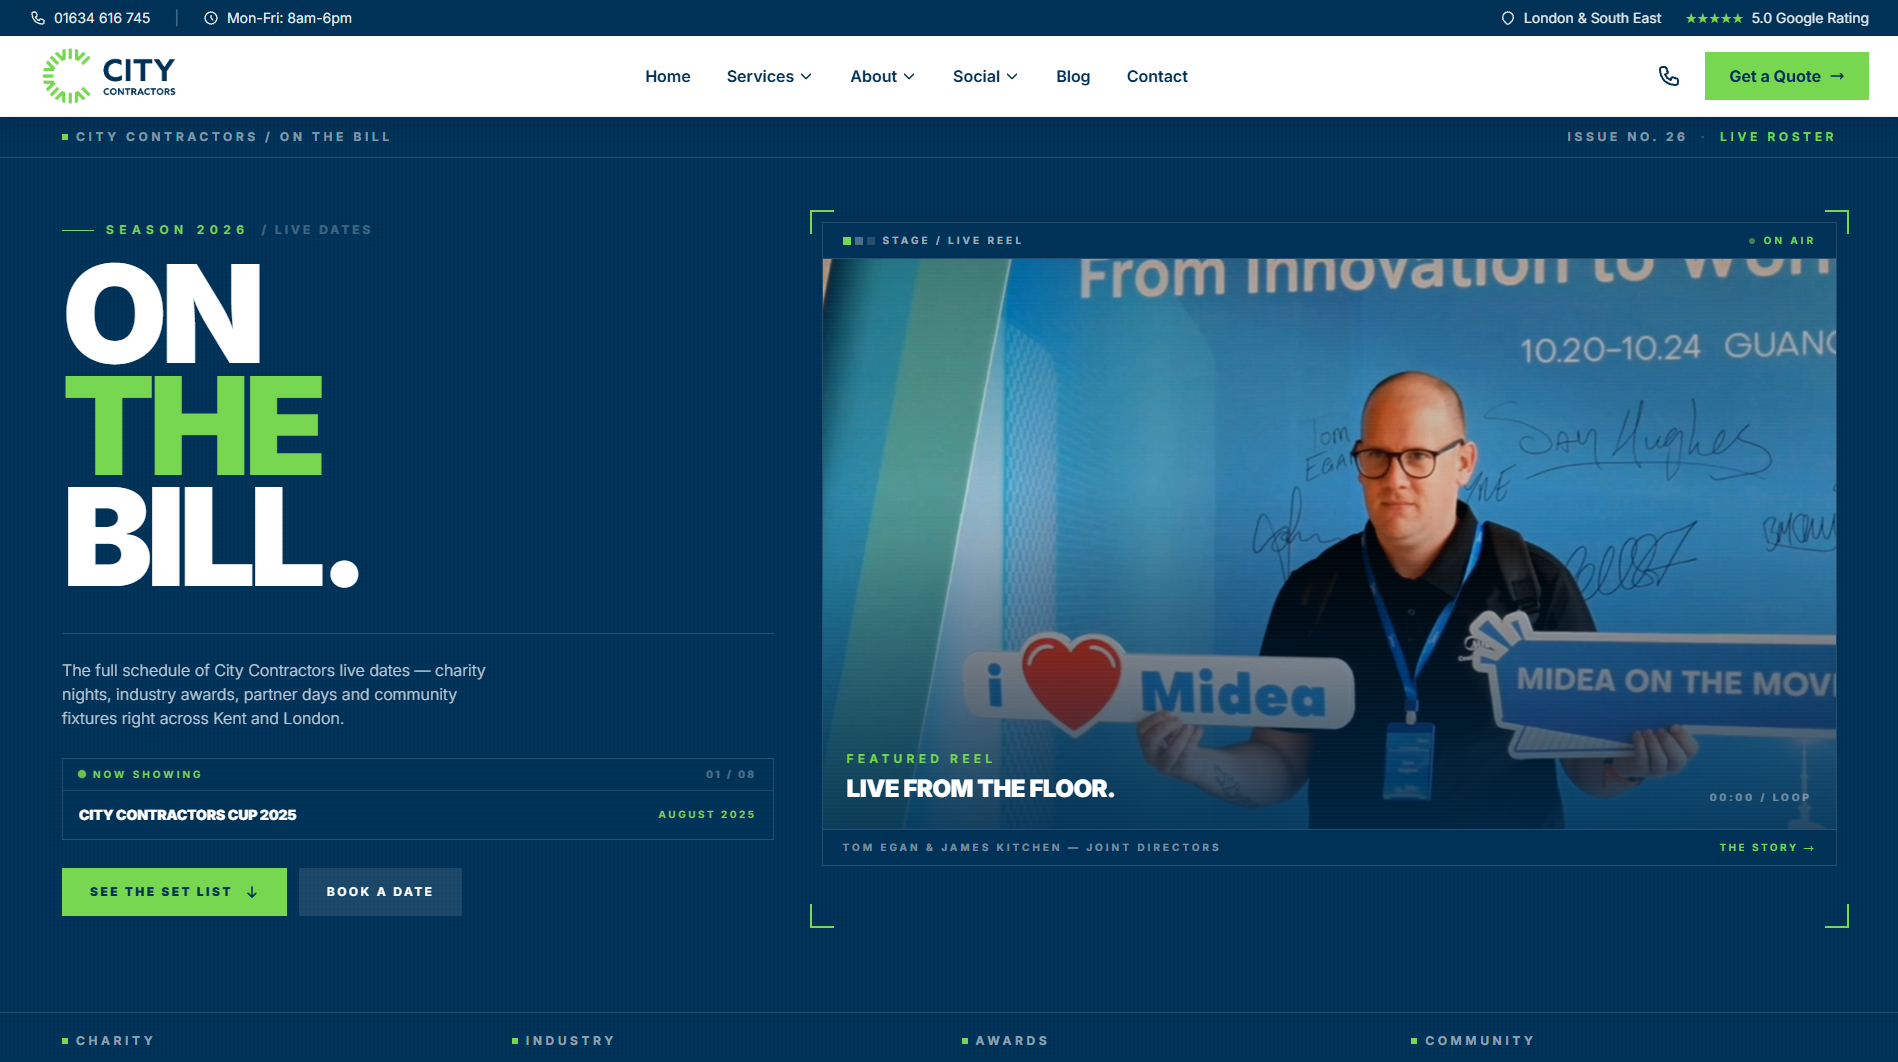The width and height of the screenshot is (1898, 1062).
Task: Click the Awards category heading
Action: point(1012,1041)
